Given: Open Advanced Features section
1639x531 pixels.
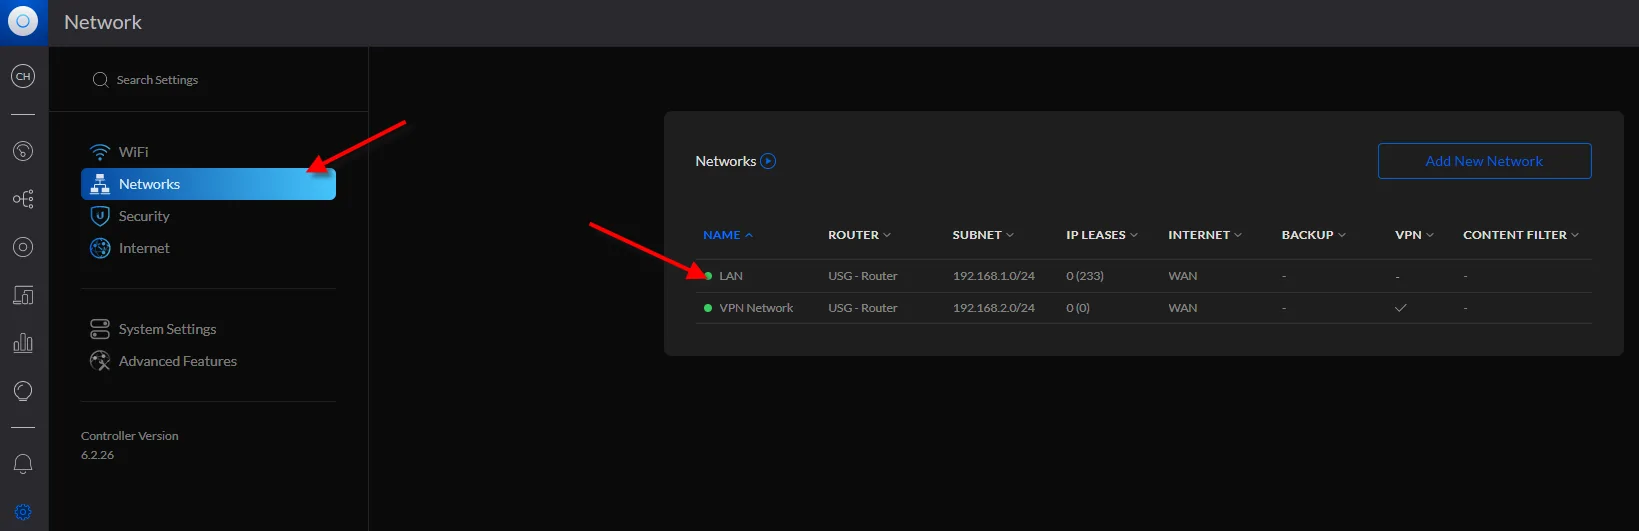Looking at the screenshot, I should click(x=208, y=361).
